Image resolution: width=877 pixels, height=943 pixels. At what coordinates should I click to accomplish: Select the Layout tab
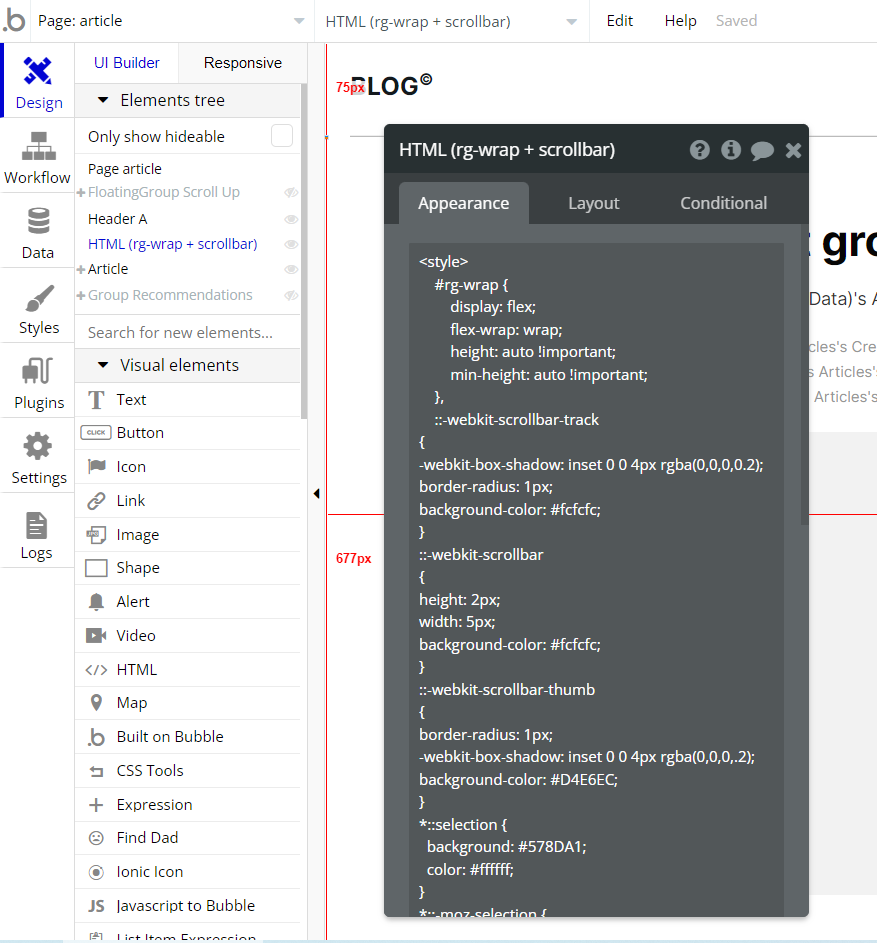click(594, 203)
